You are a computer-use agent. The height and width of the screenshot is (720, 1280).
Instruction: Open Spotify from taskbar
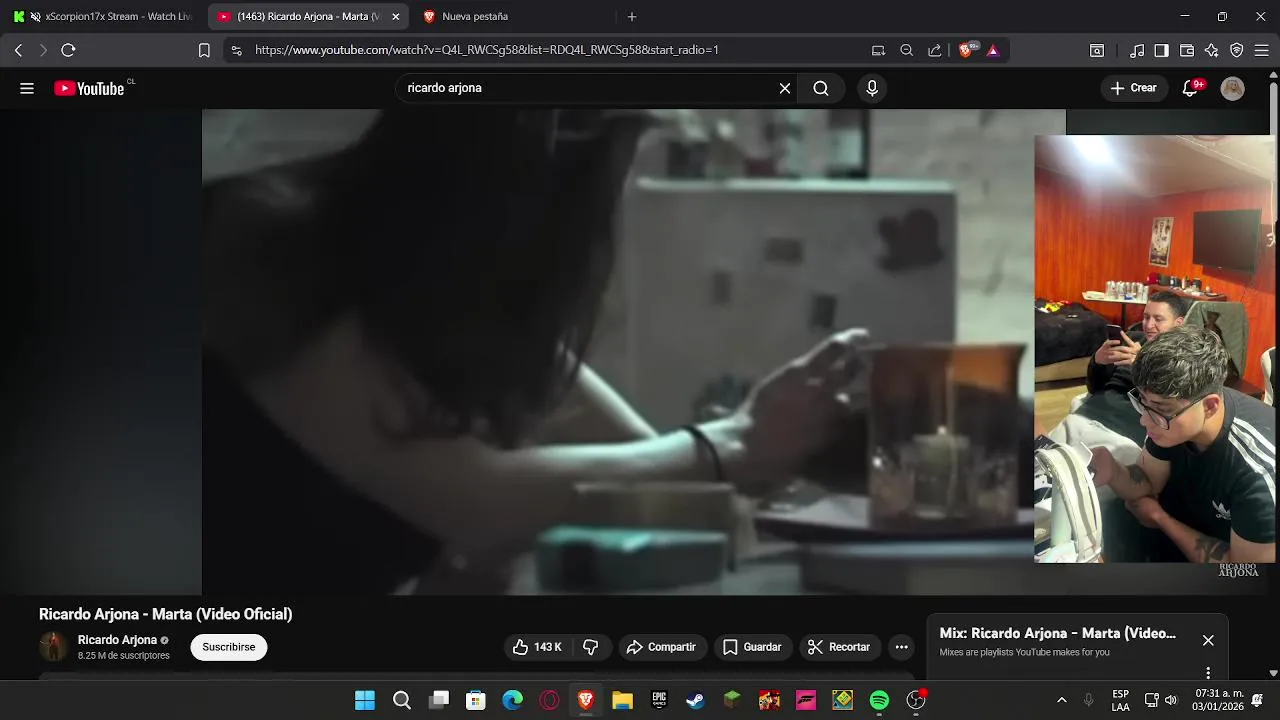pos(879,700)
